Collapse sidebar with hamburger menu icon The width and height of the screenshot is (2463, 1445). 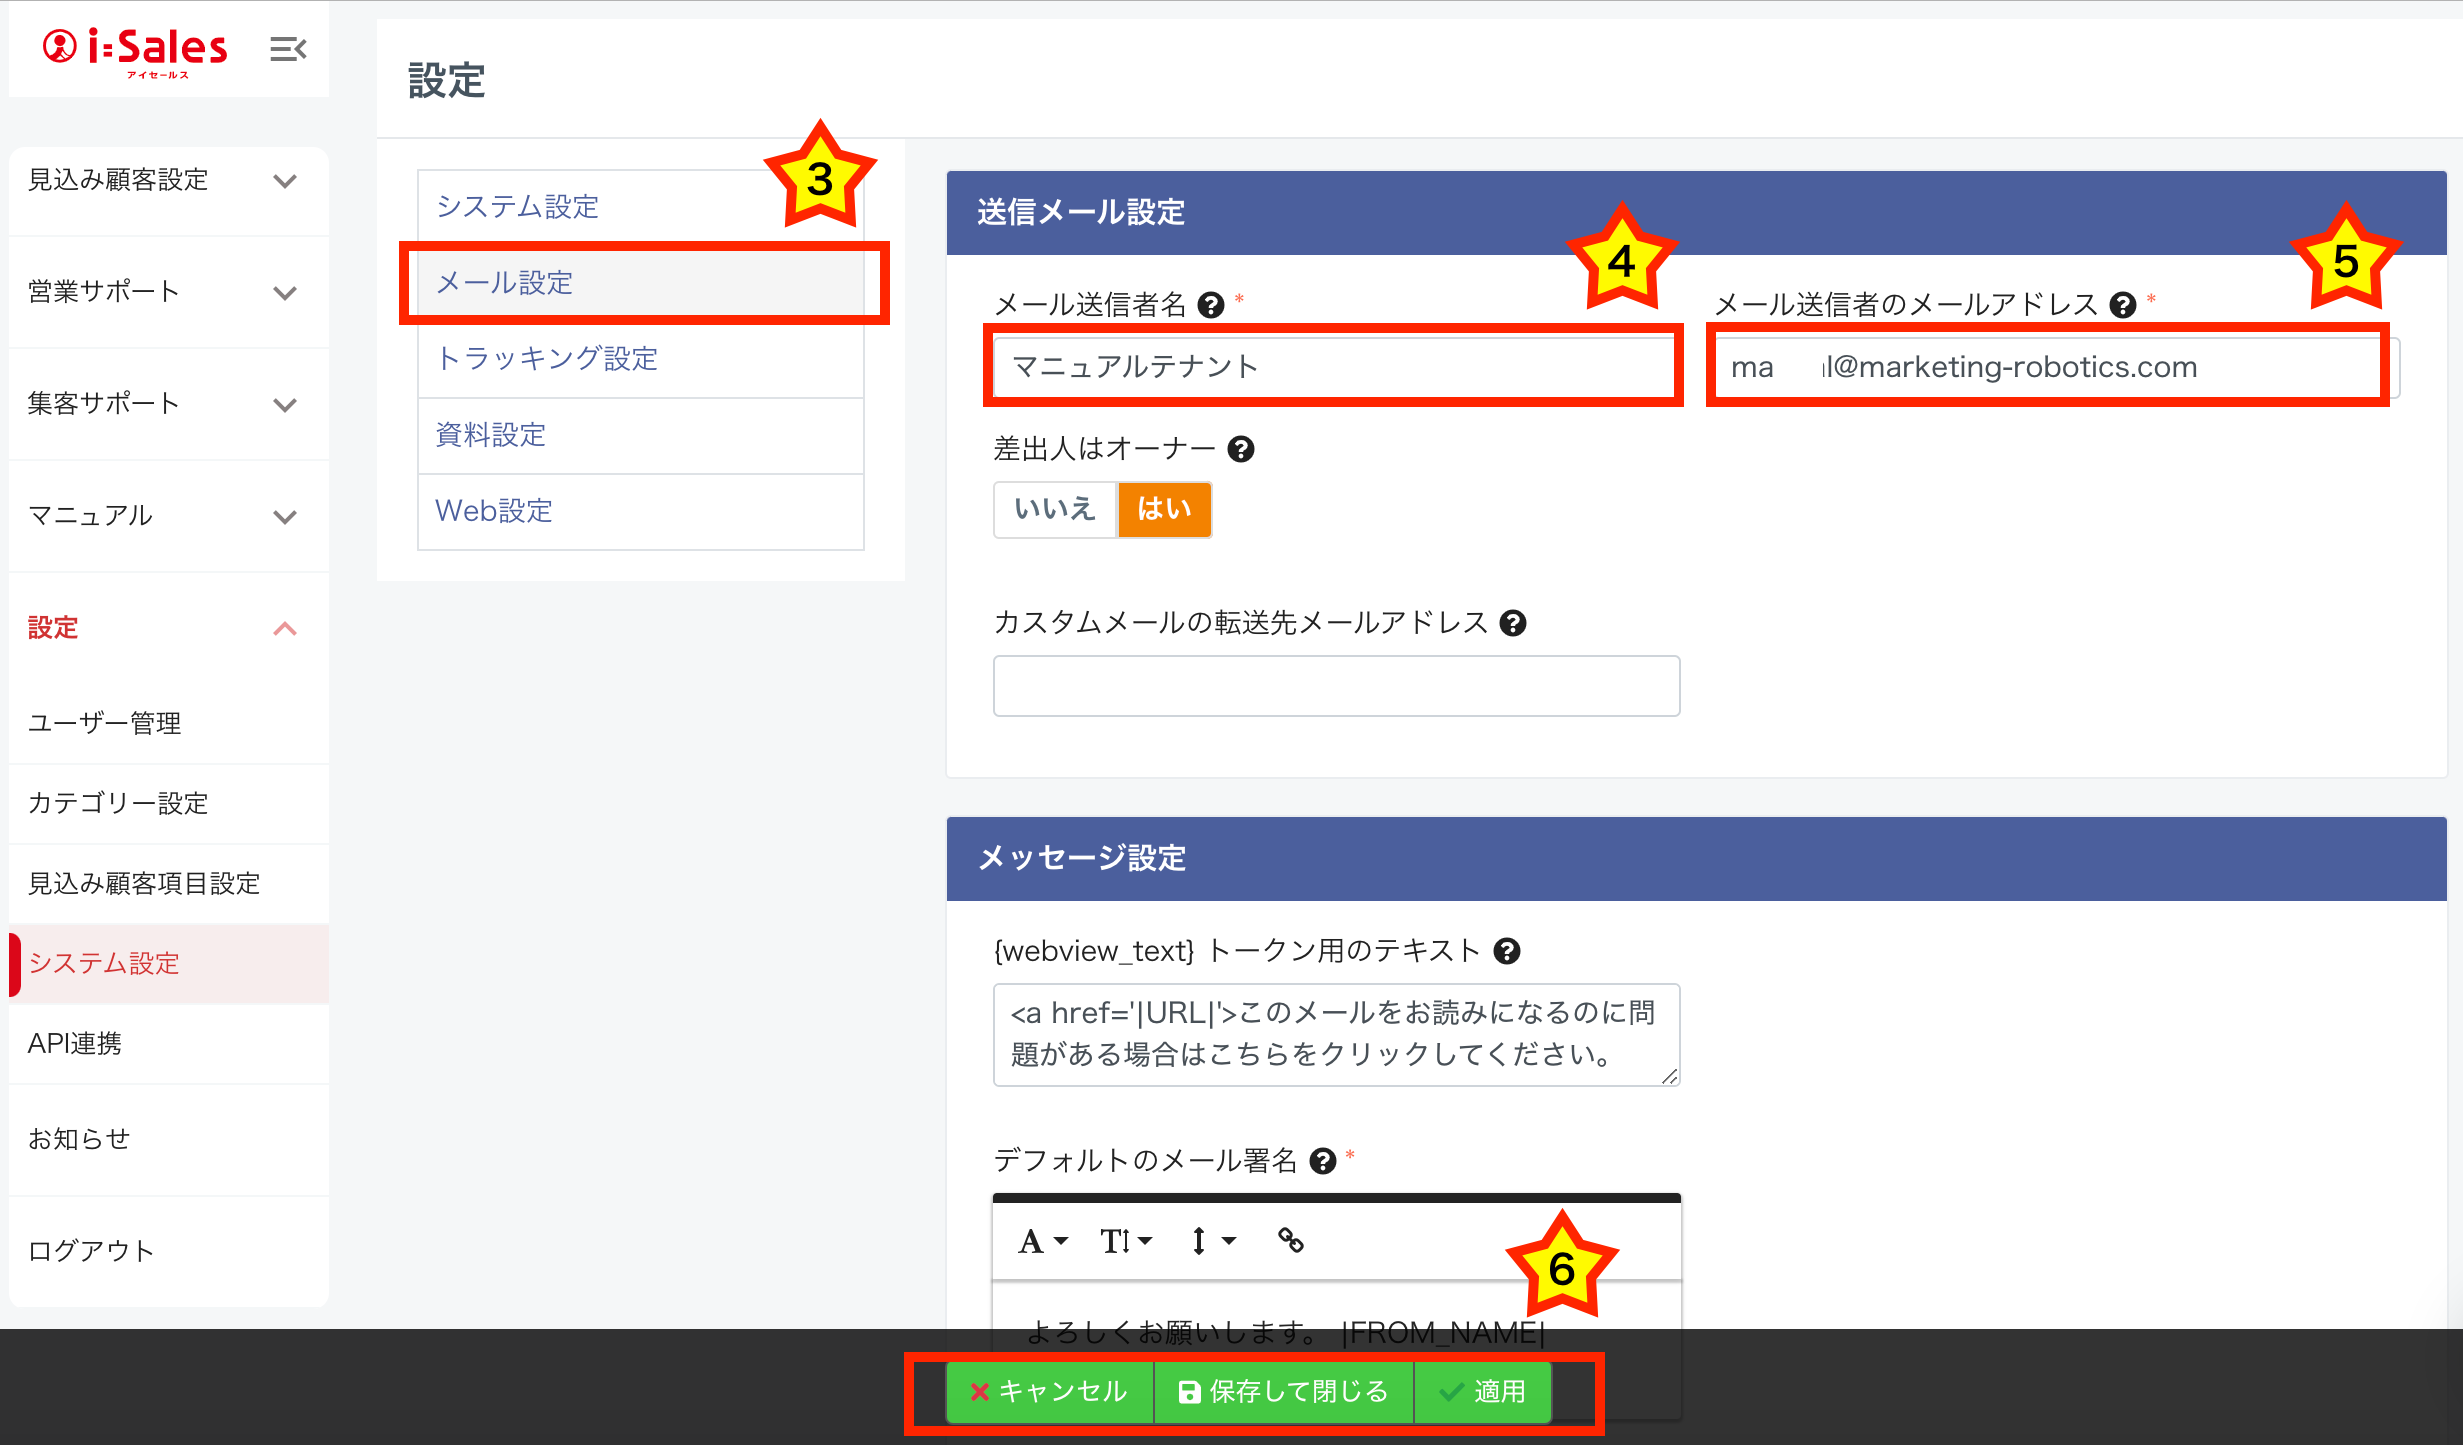tap(288, 49)
